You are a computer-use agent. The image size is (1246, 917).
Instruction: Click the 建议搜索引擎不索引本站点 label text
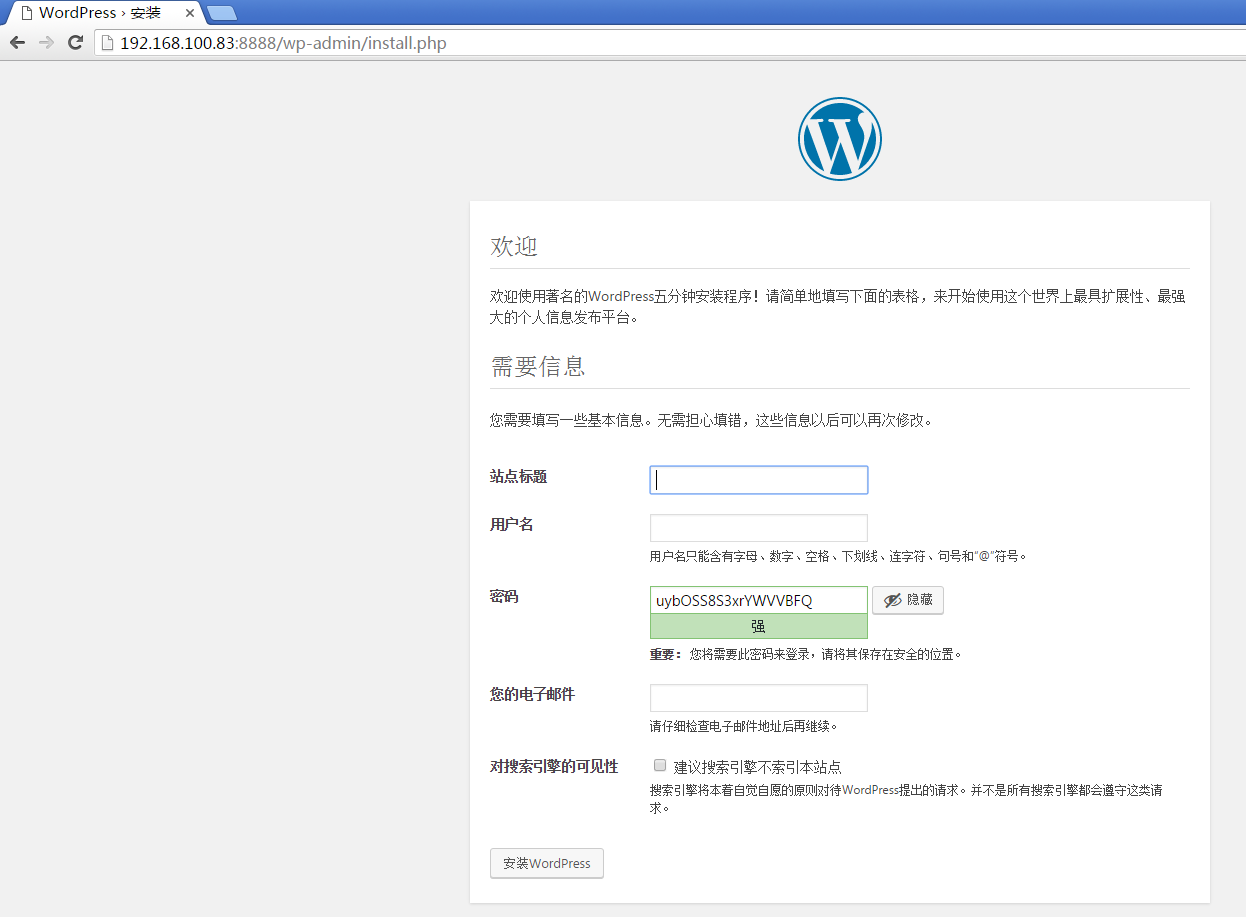[758, 767]
